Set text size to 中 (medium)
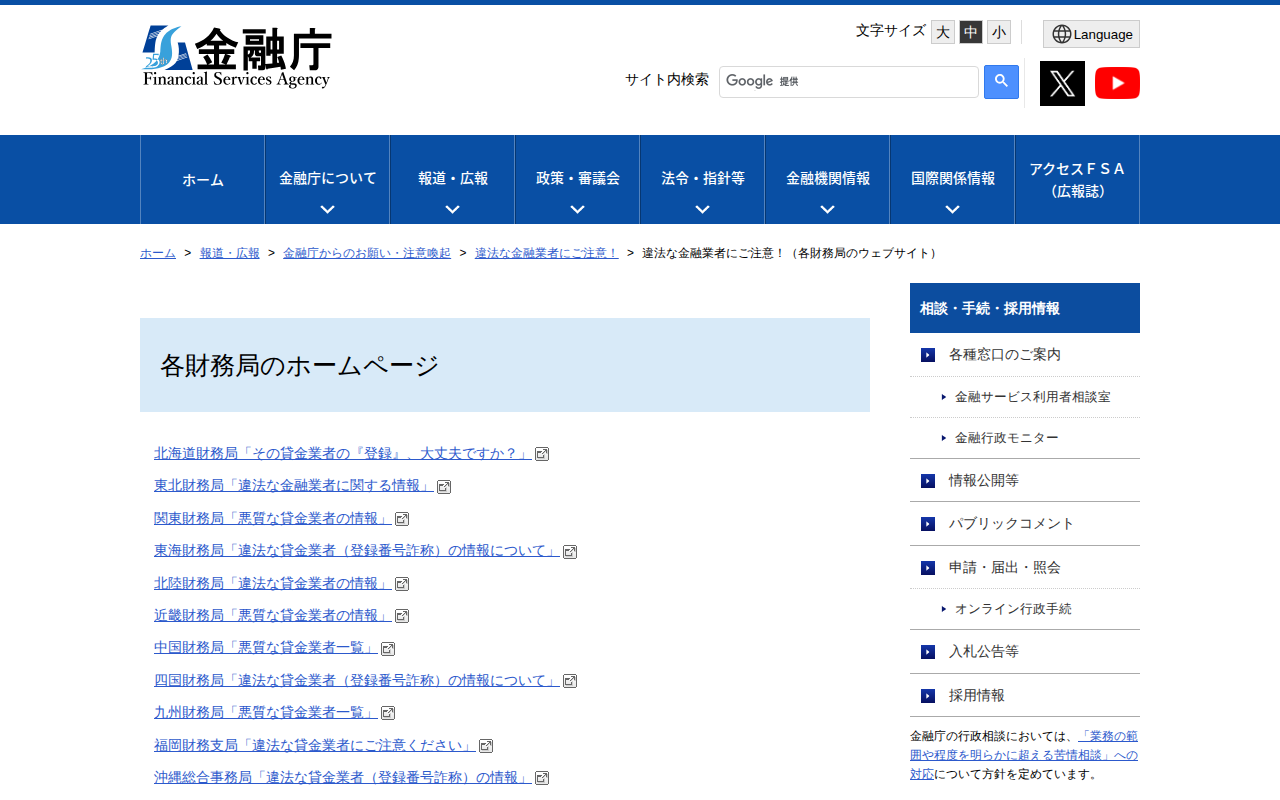The height and width of the screenshot is (800, 1280). coord(971,32)
